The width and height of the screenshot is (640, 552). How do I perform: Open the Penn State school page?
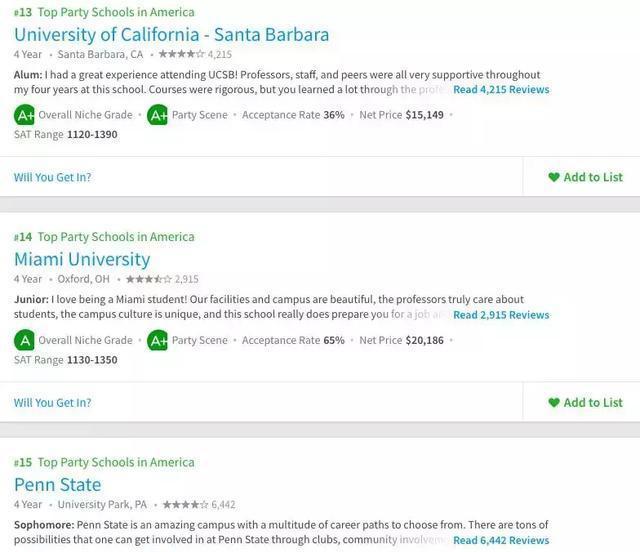(x=57, y=485)
